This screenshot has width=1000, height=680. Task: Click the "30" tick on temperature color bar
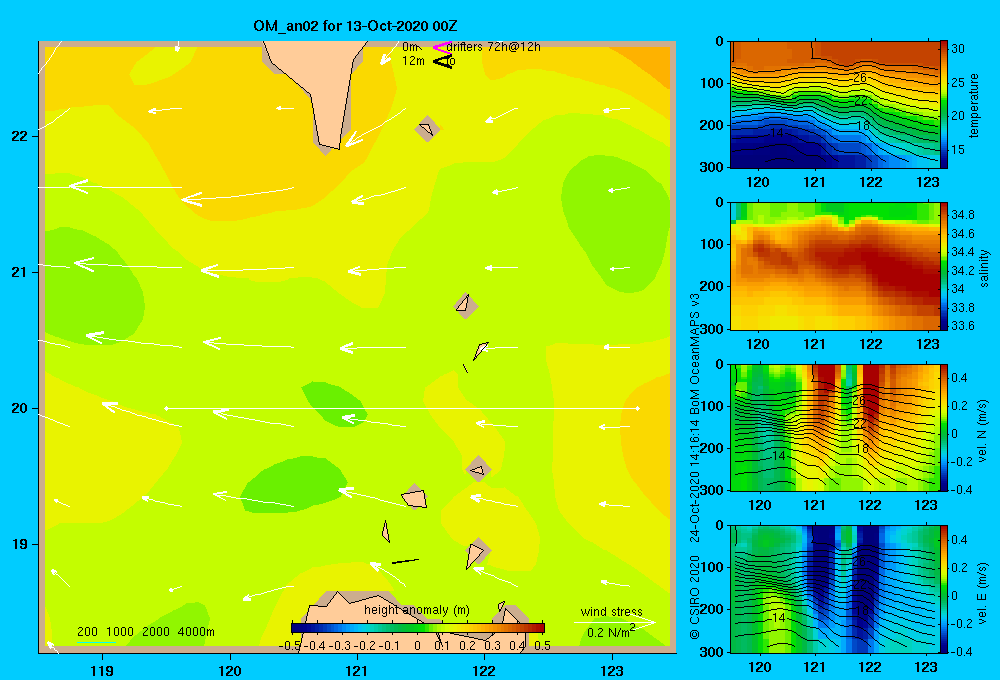click(958, 48)
